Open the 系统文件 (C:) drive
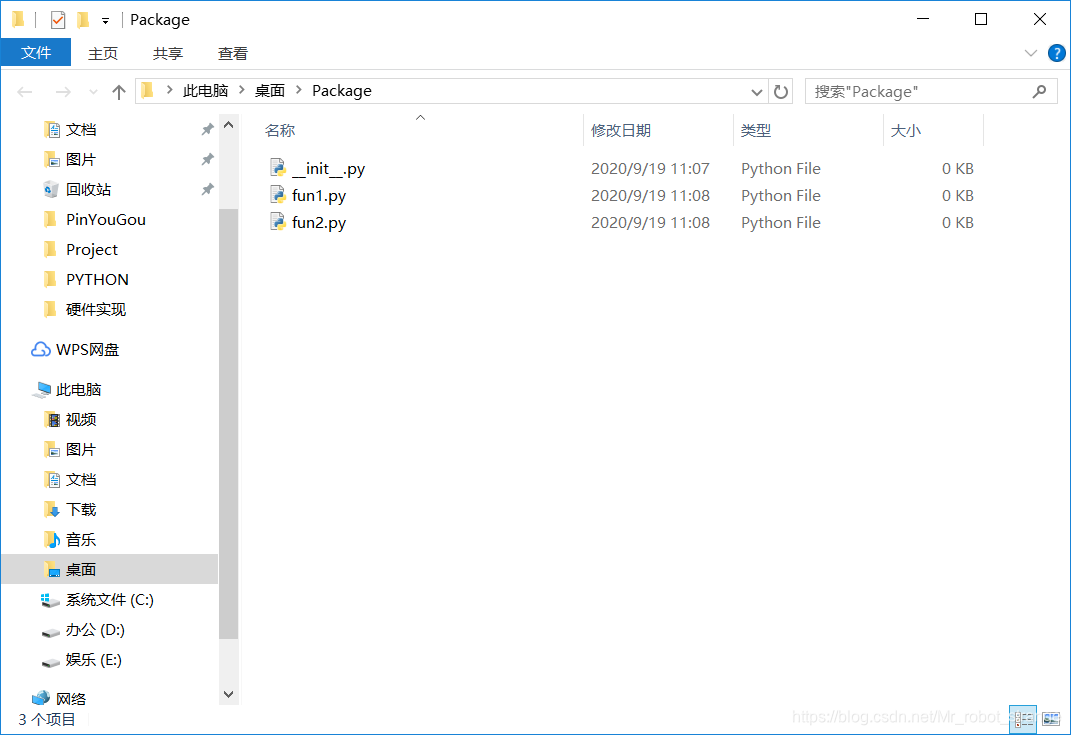Image resolution: width=1071 pixels, height=735 pixels. pyautogui.click(x=109, y=600)
